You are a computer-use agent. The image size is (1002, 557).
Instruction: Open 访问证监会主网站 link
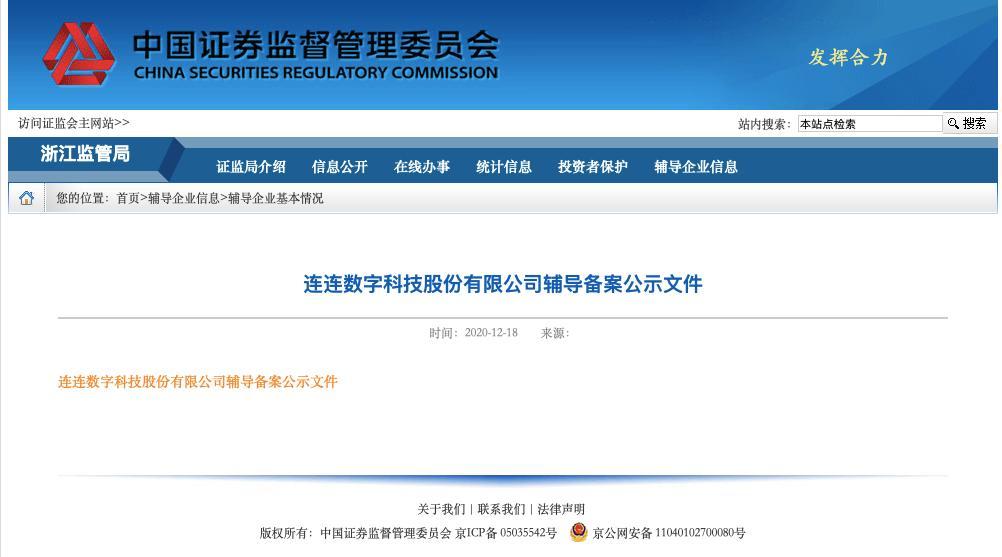coord(73,123)
